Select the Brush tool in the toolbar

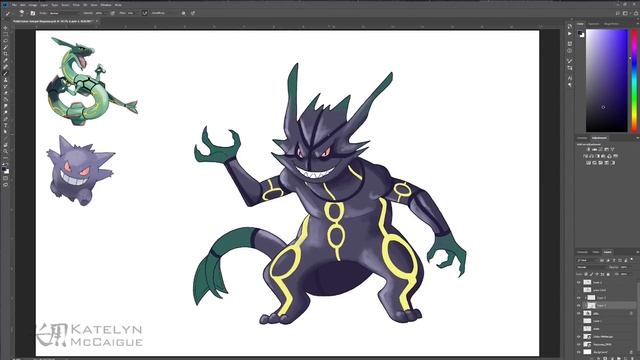(5, 73)
